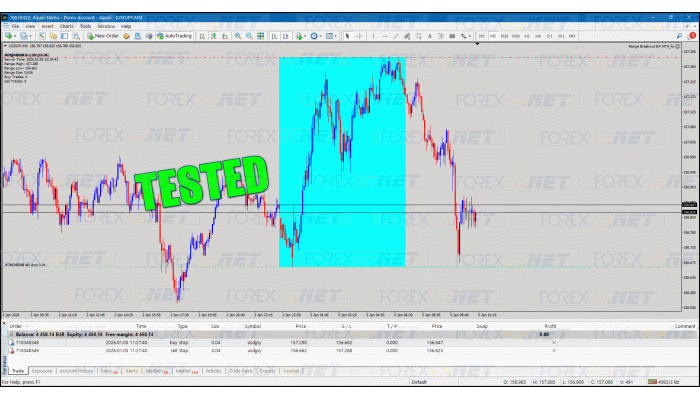The image size is (700, 400).
Task: Select the Text tool
Action: [429, 36]
